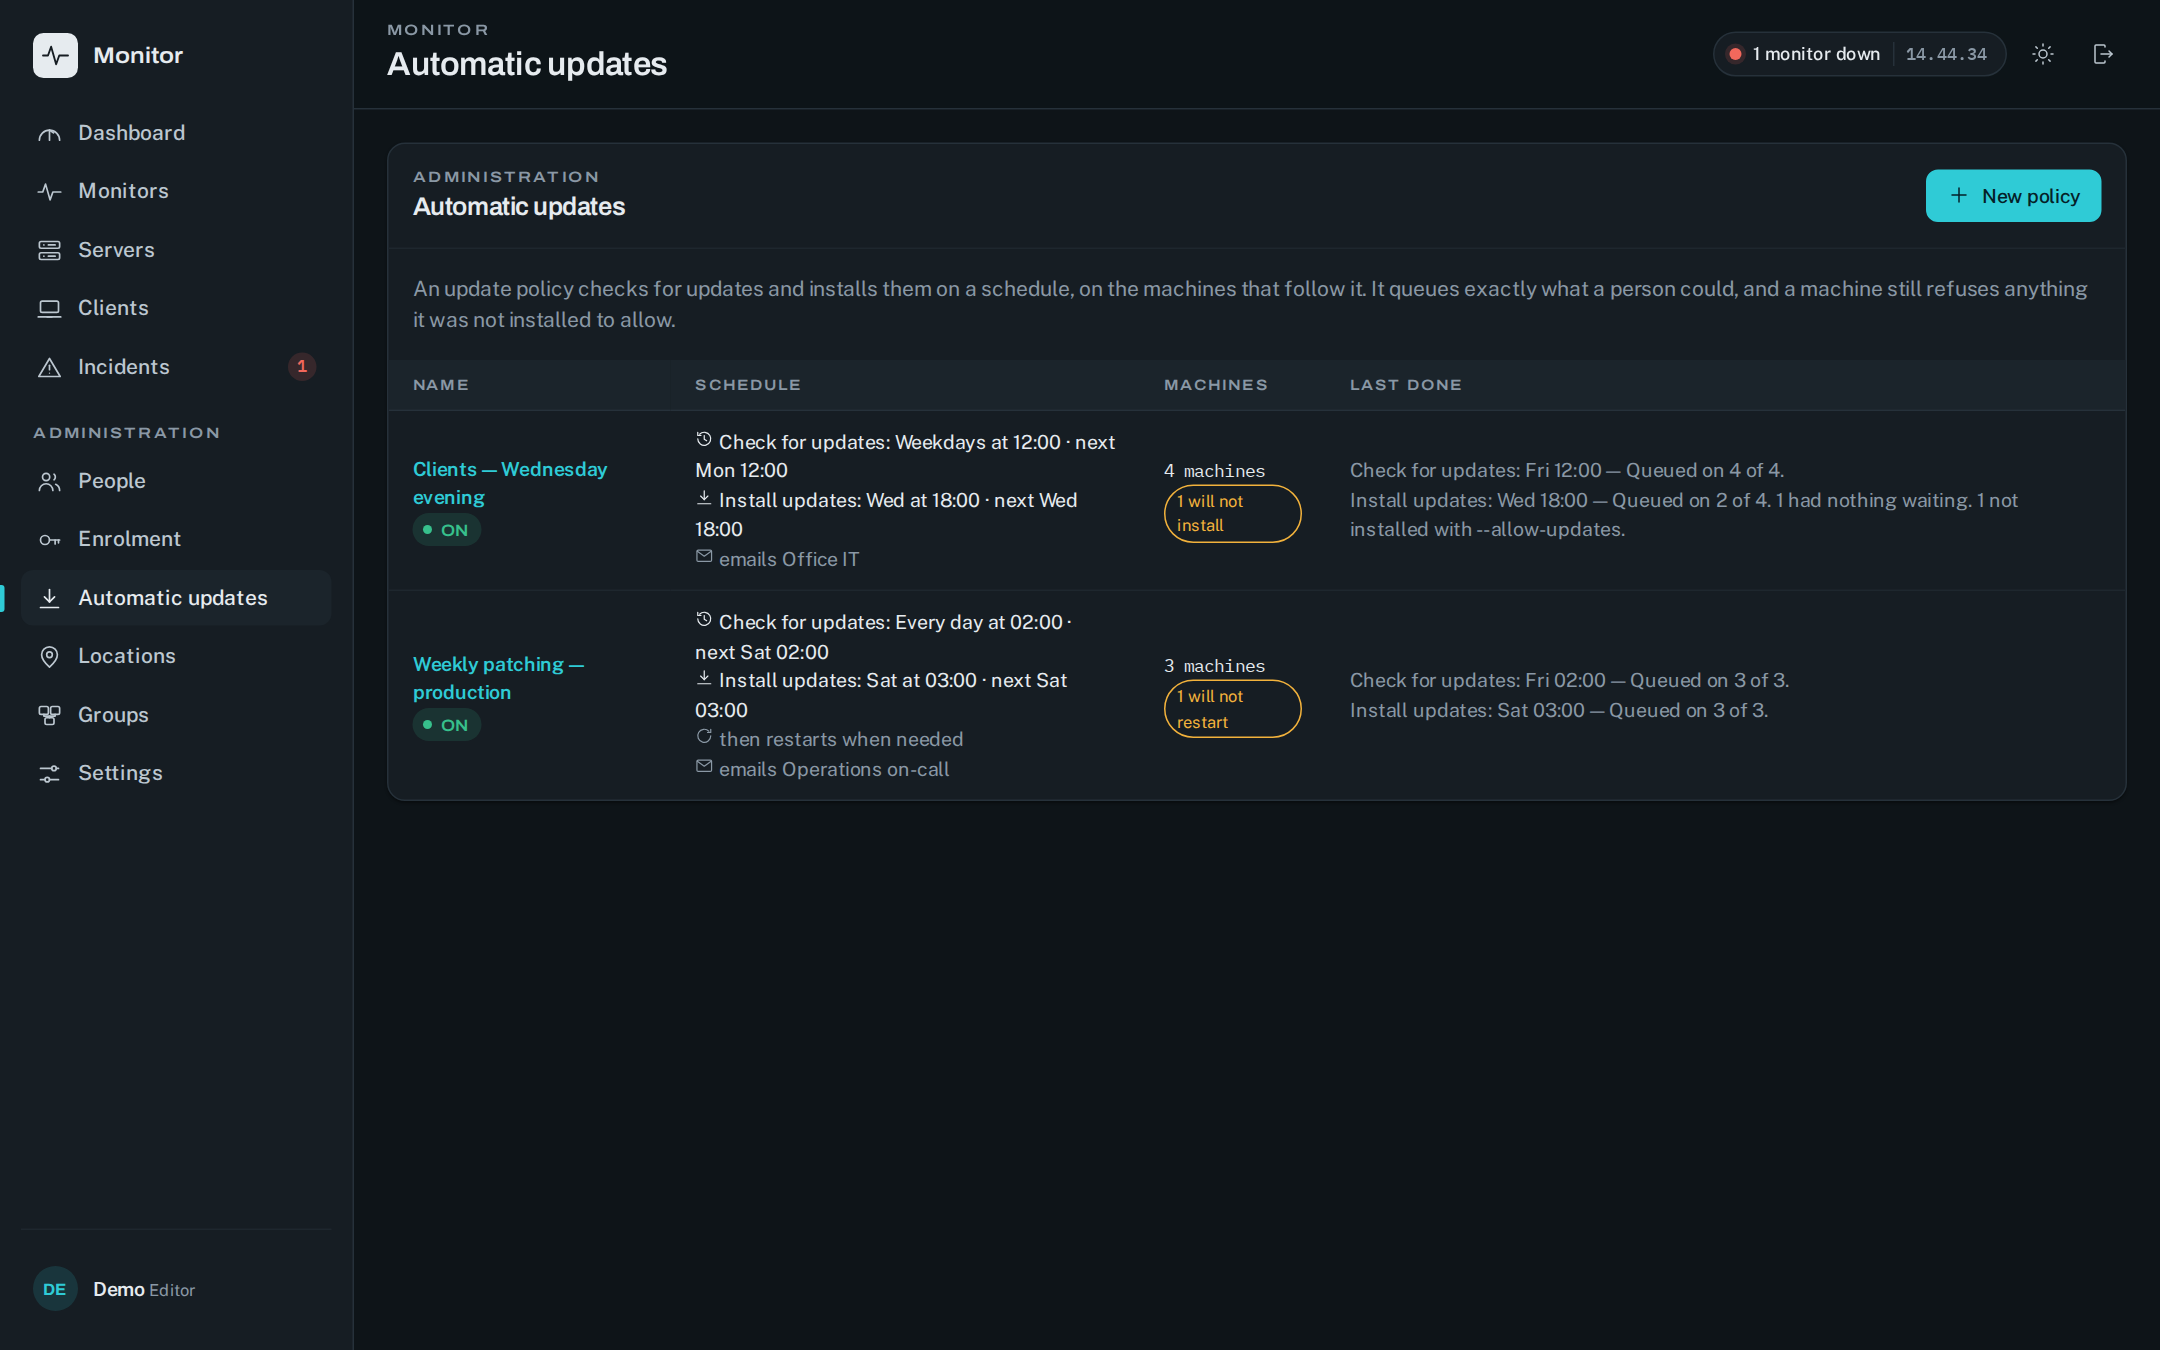Click the Settings sliders icon
This screenshot has height=1350, width=2160.
(x=49, y=773)
